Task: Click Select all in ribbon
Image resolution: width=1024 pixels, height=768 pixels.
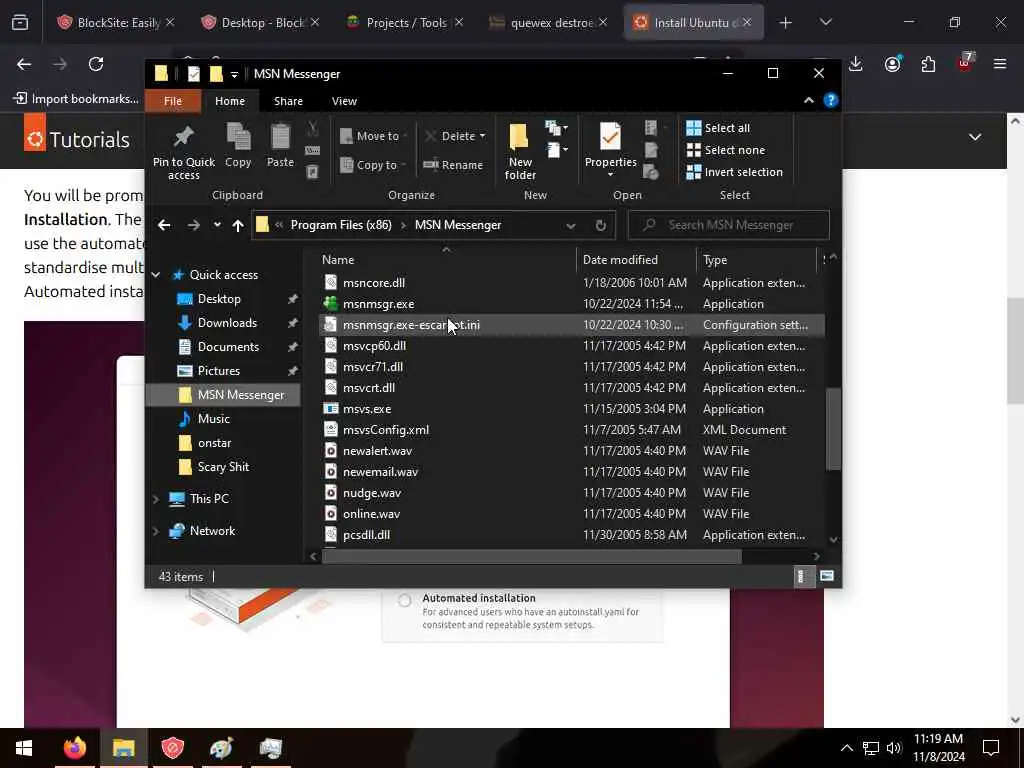Action: (x=718, y=128)
